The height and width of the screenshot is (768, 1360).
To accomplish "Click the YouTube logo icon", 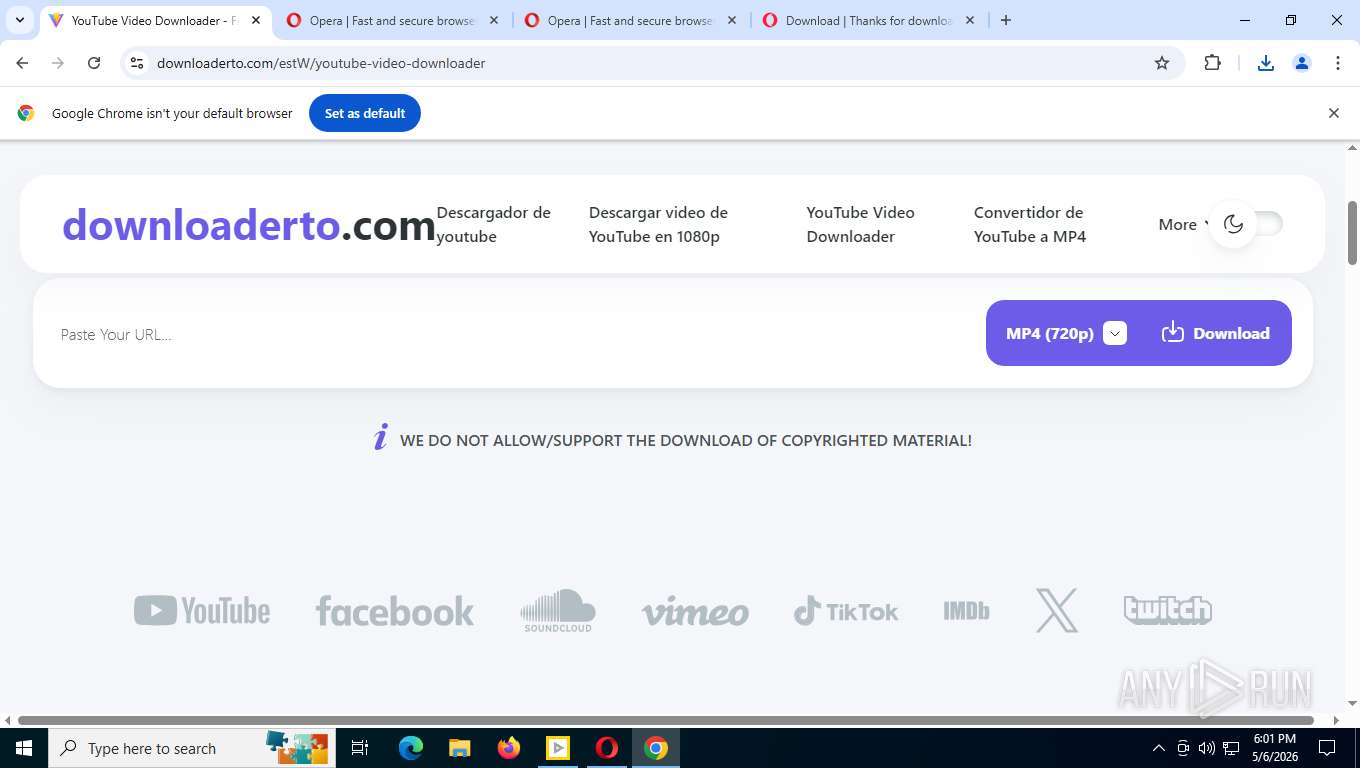I will point(202,610).
